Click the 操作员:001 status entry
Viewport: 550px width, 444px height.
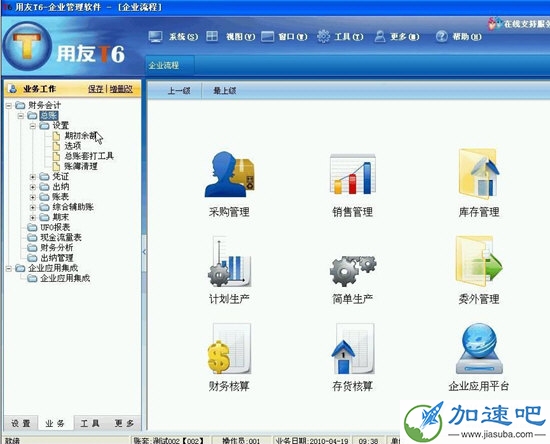242,440
